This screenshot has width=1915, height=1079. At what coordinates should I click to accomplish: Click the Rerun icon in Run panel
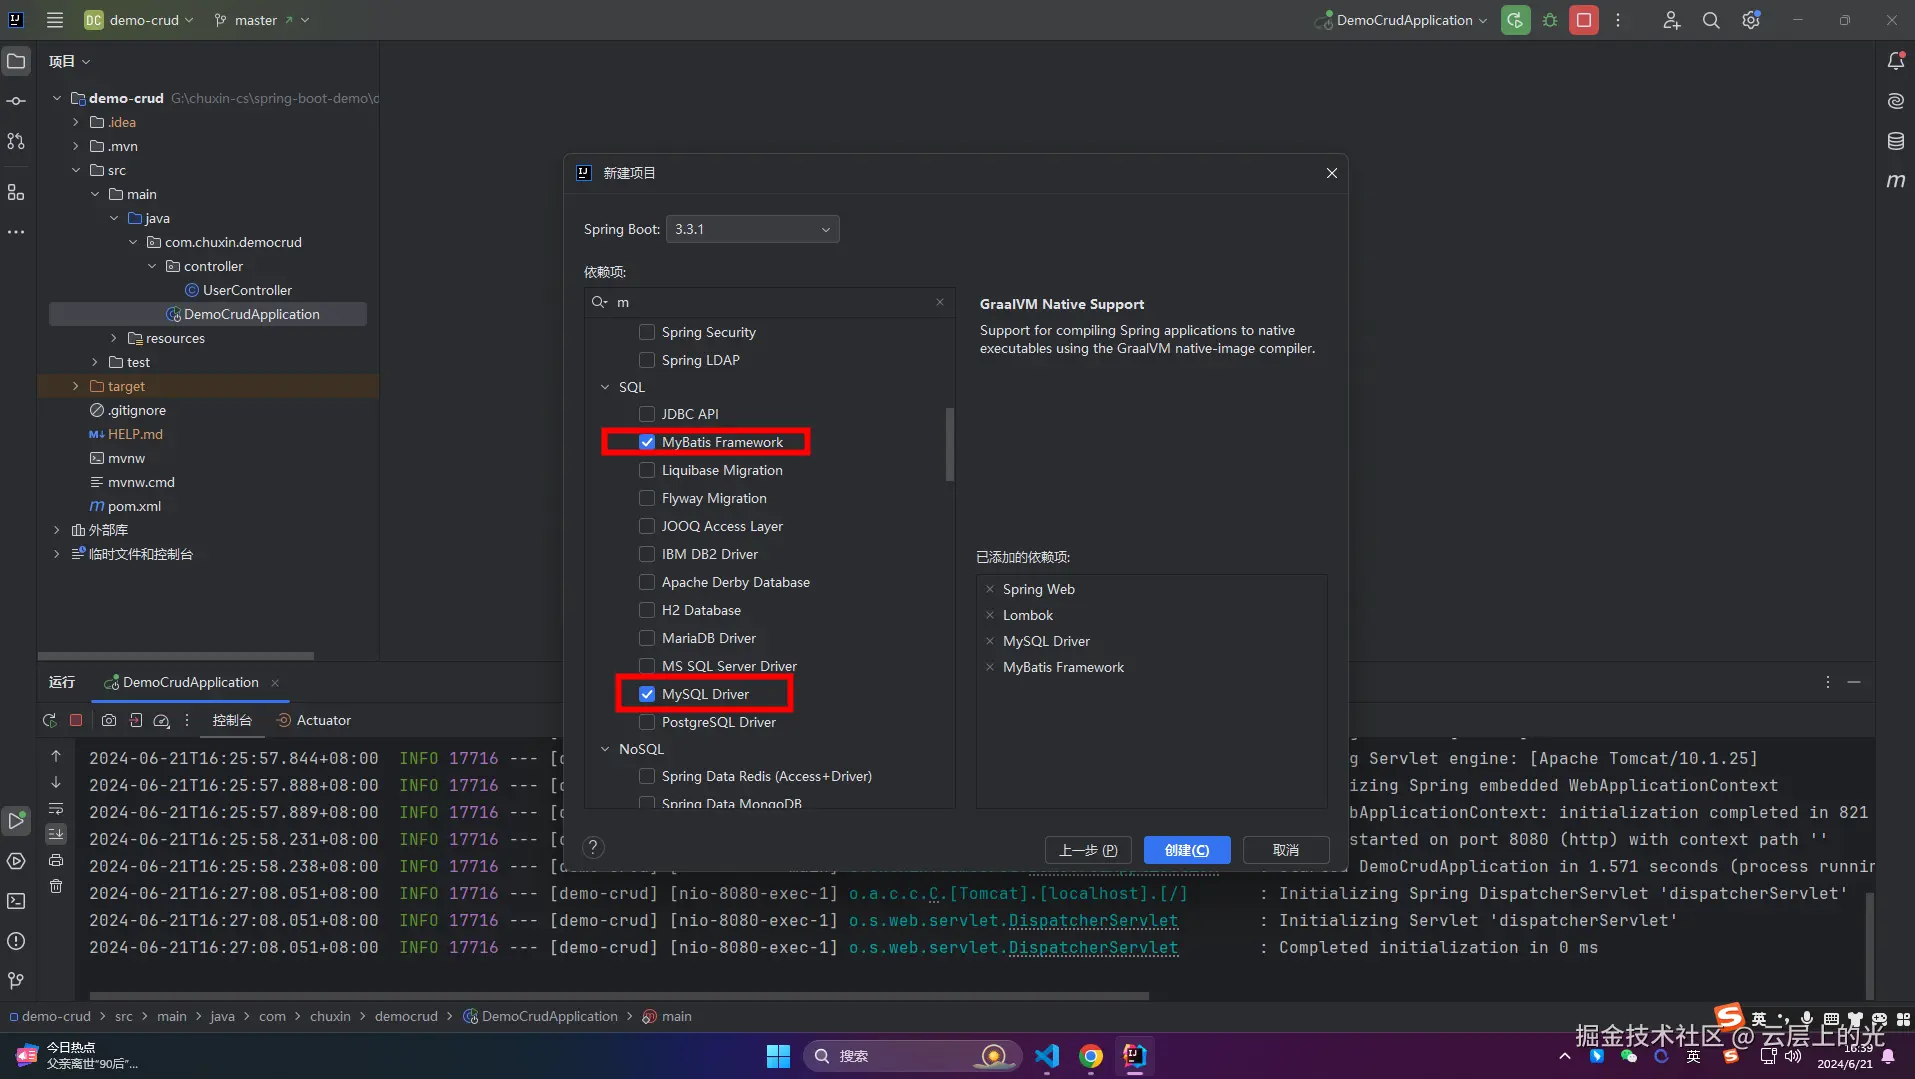pos(49,720)
